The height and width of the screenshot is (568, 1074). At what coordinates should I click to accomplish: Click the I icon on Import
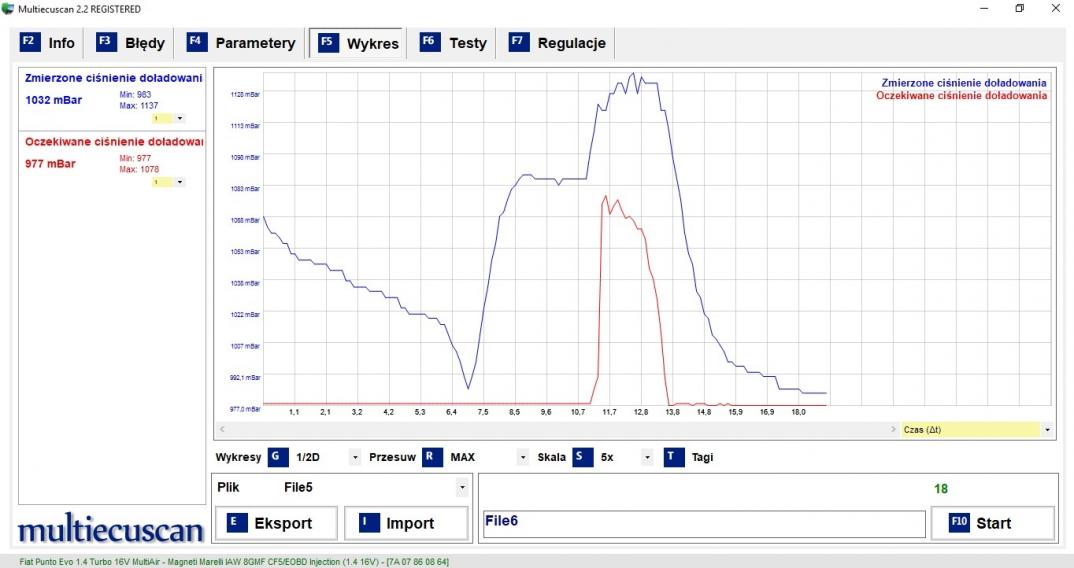[x=369, y=523]
